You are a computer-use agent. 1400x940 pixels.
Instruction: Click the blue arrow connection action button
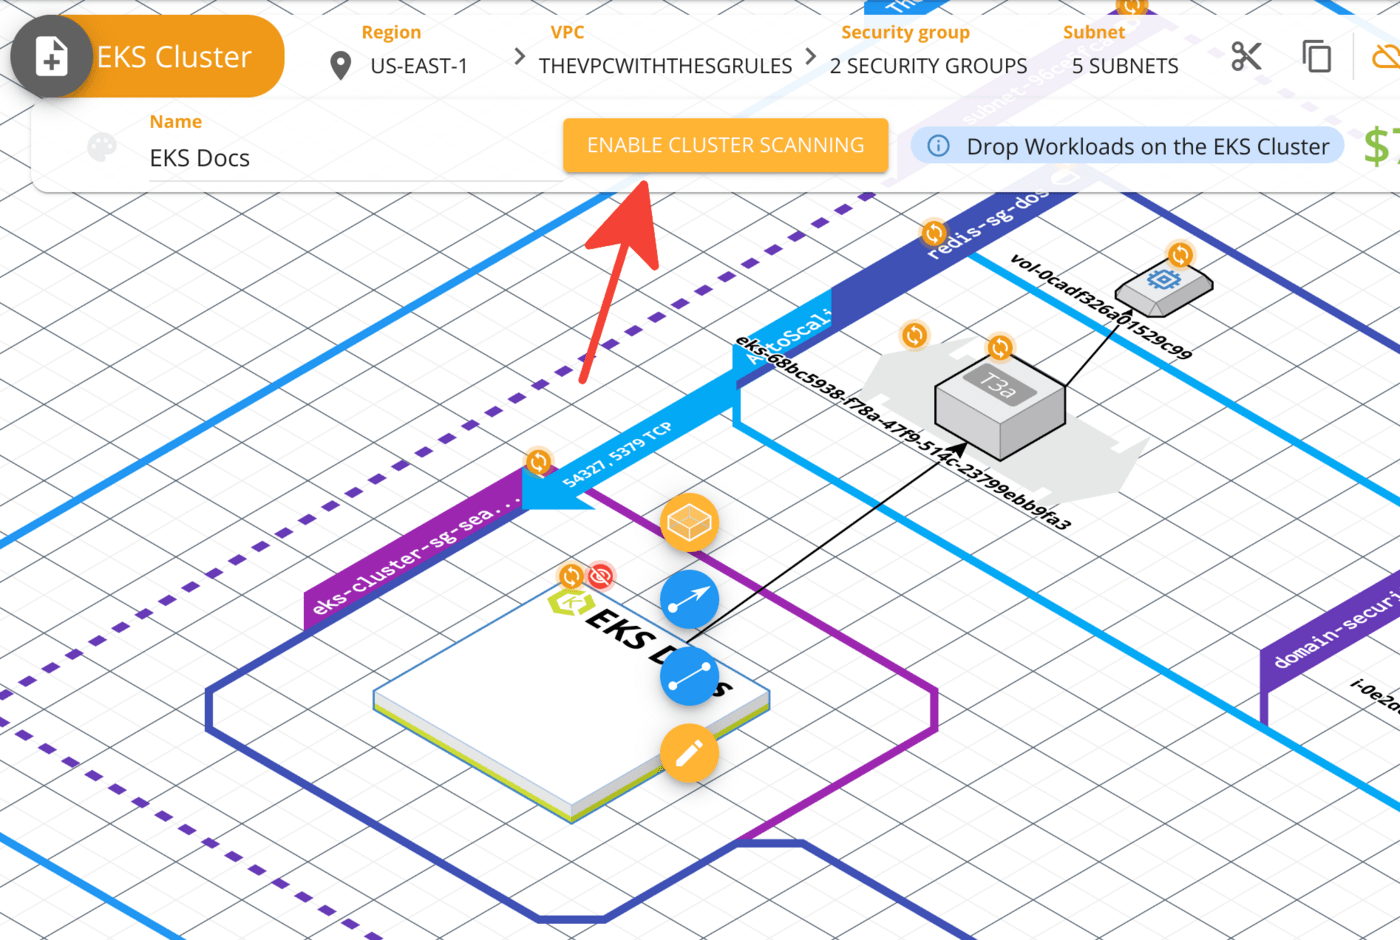[x=689, y=599]
